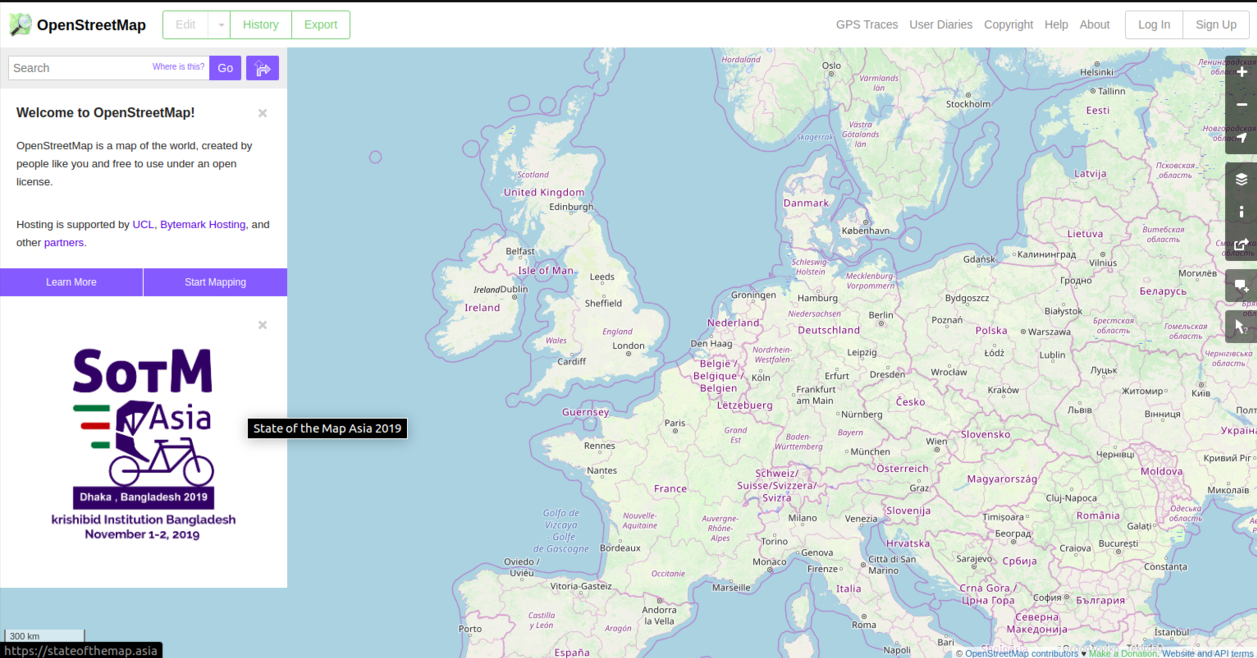Open the History tab
The image size is (1257, 658).
[261, 25]
